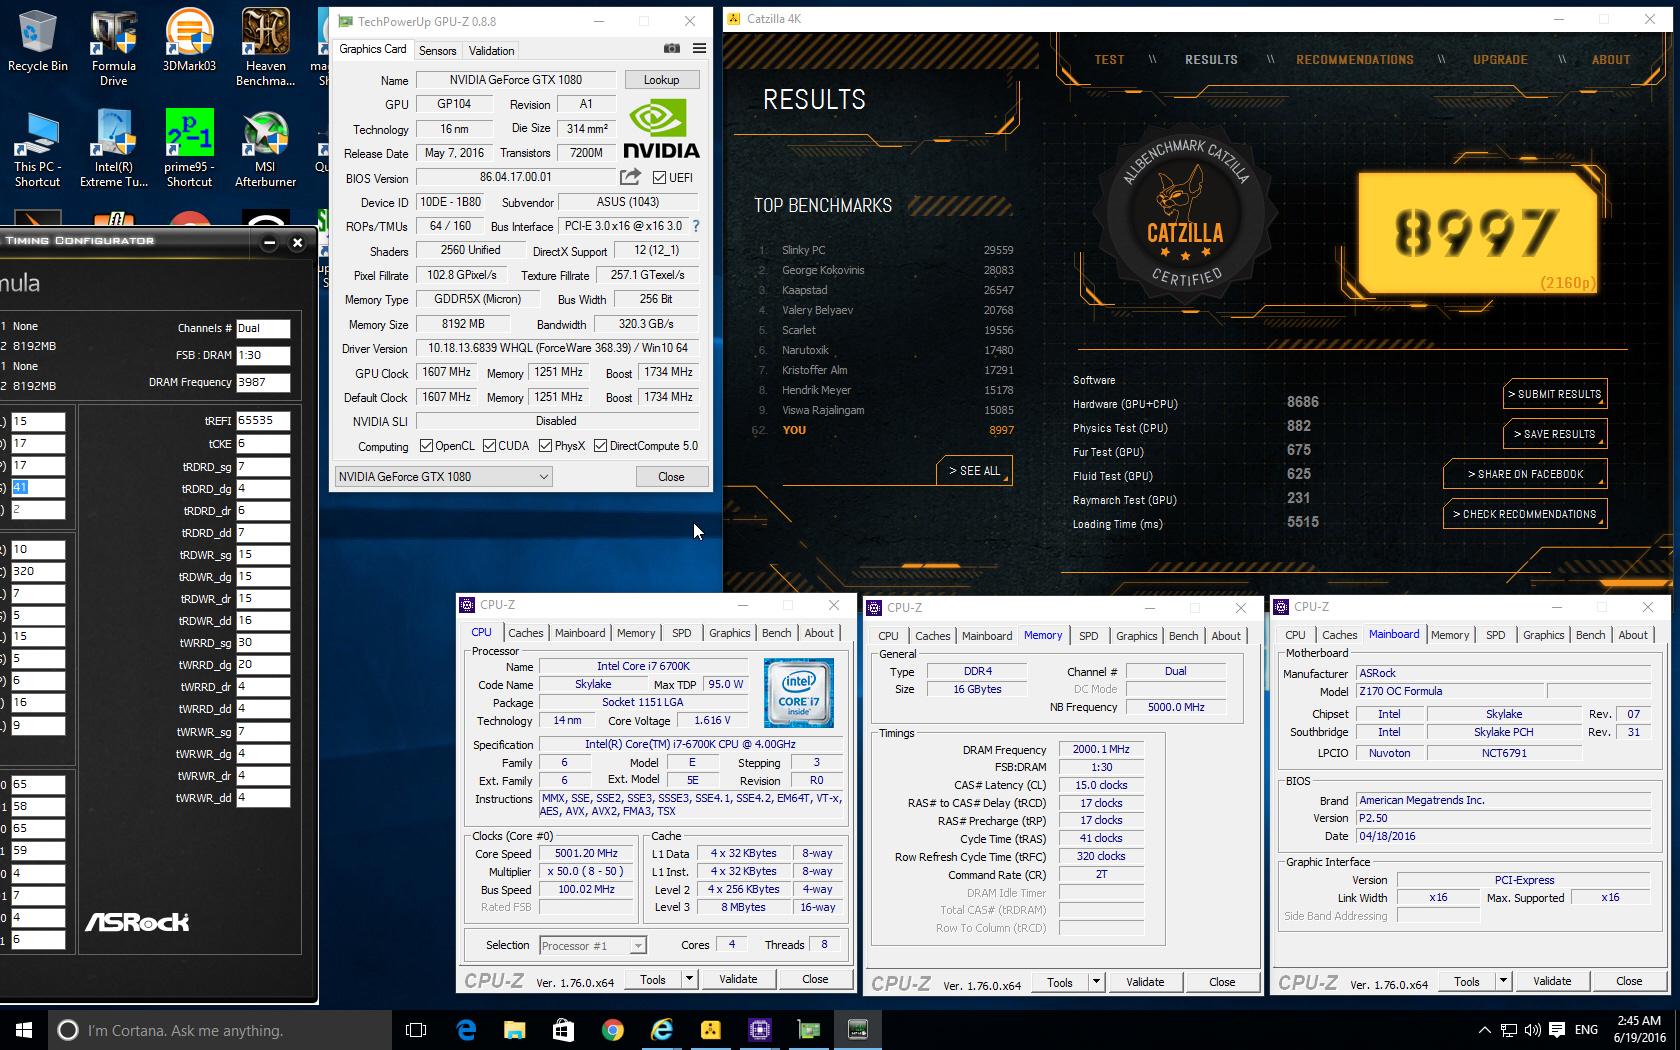
Task: Open the ABOUT tab in Catzilla
Action: 1610,60
